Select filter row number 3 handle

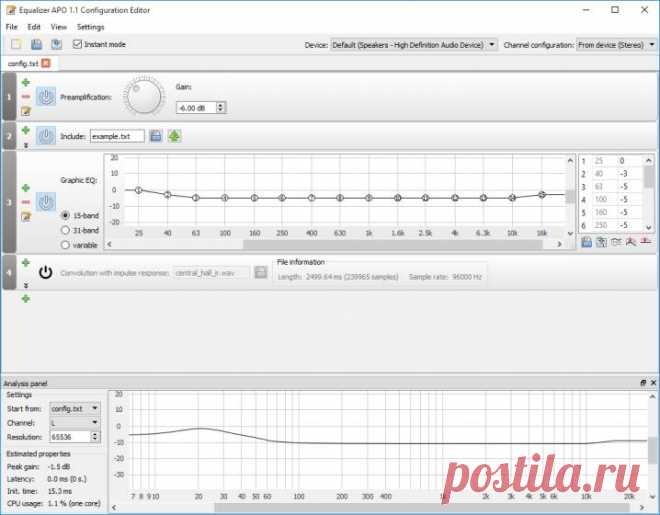(9, 202)
